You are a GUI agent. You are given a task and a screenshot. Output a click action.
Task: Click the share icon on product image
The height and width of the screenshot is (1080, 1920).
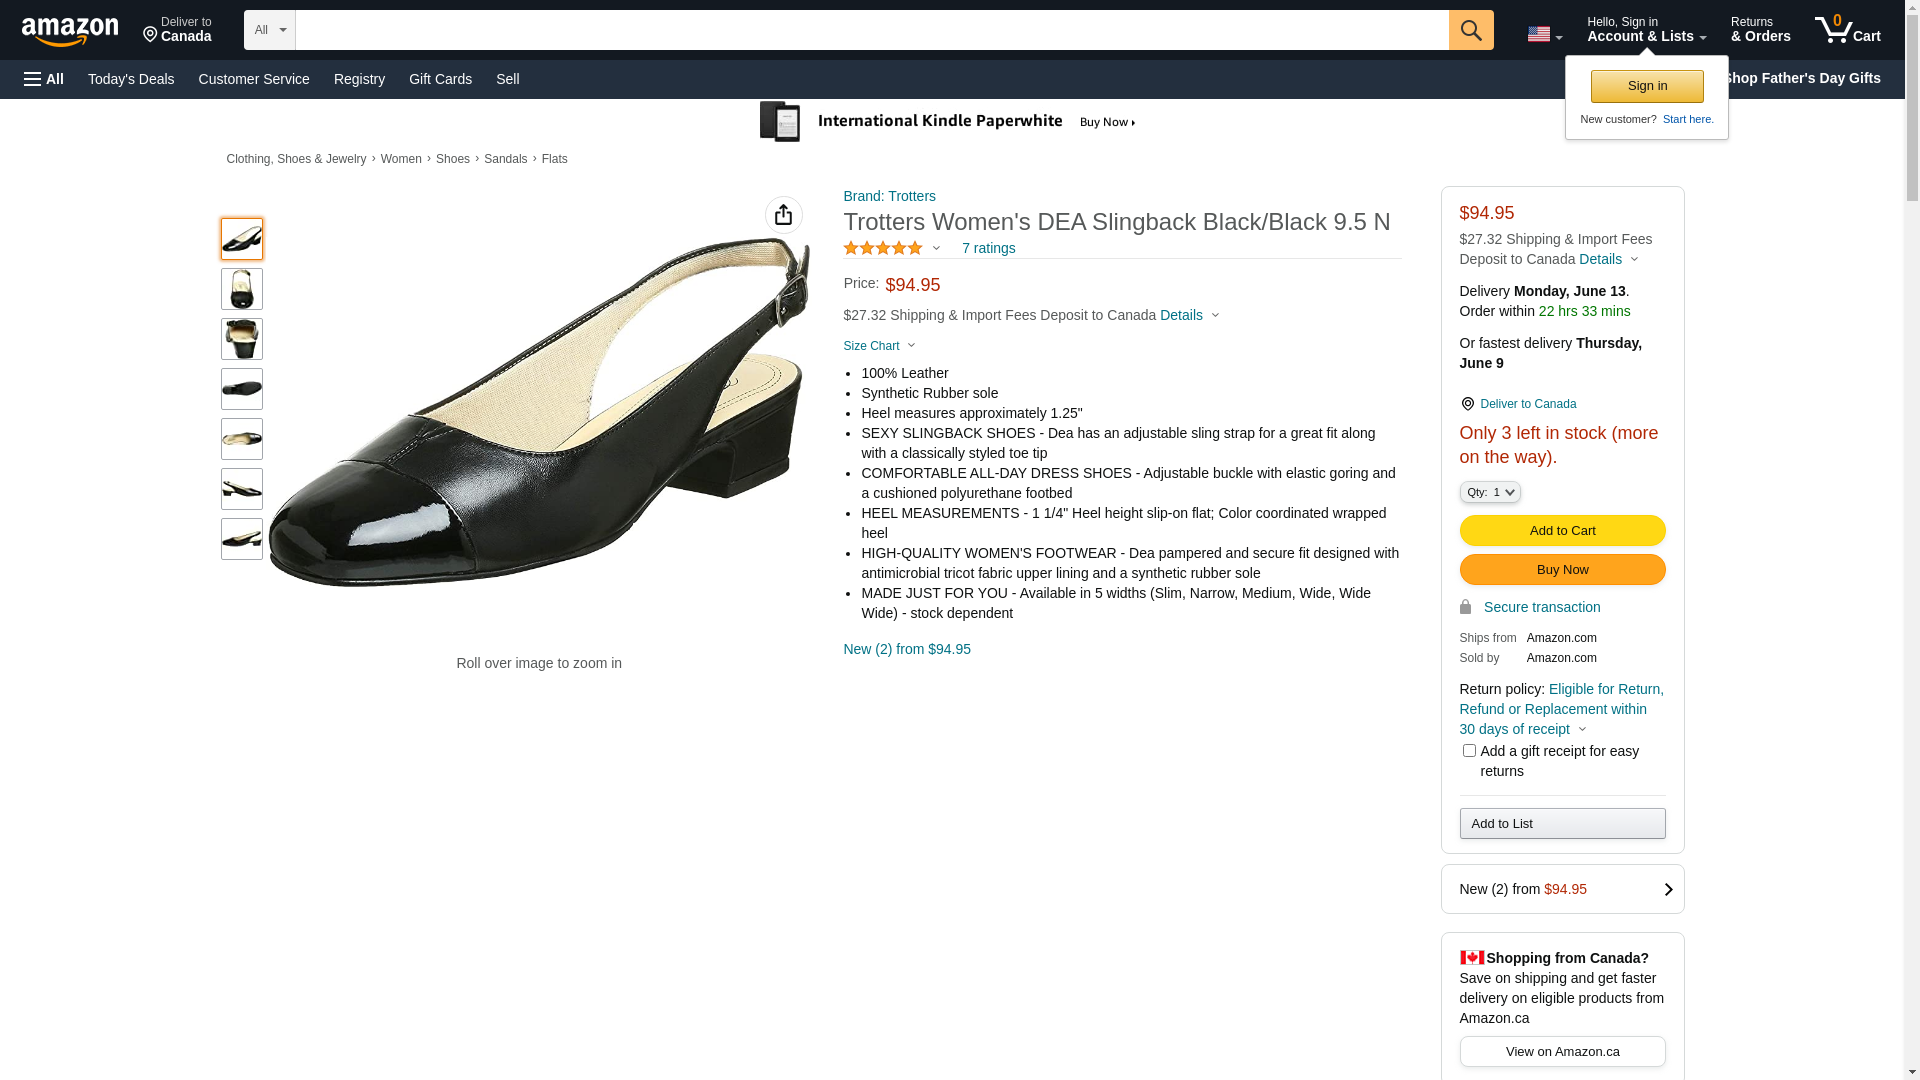point(783,215)
